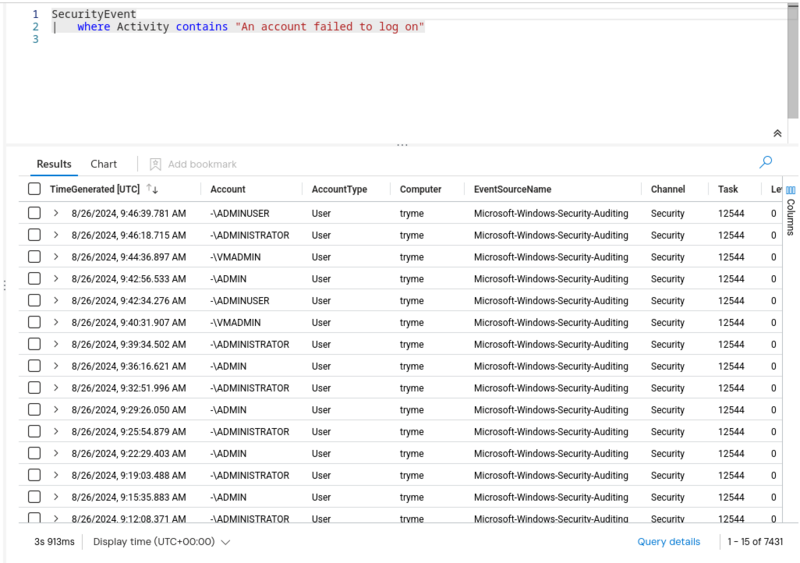Click -\ADMINISTRATOR in the 9:39:34.502 row
The image size is (800, 563).
click(x=249, y=345)
